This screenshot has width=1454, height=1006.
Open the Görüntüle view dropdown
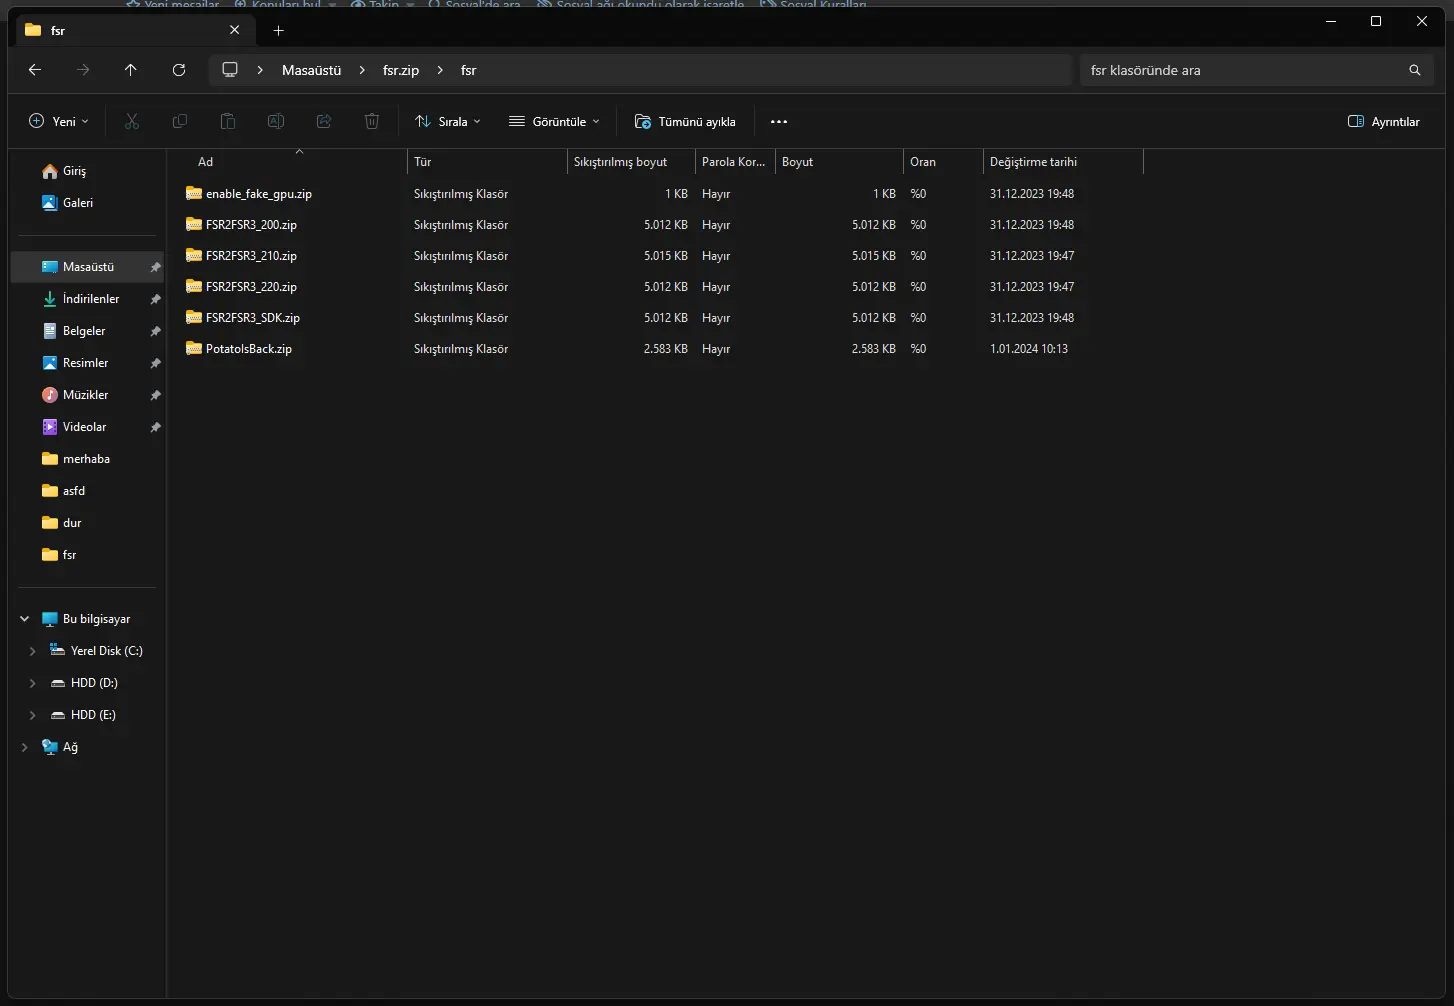coord(555,121)
